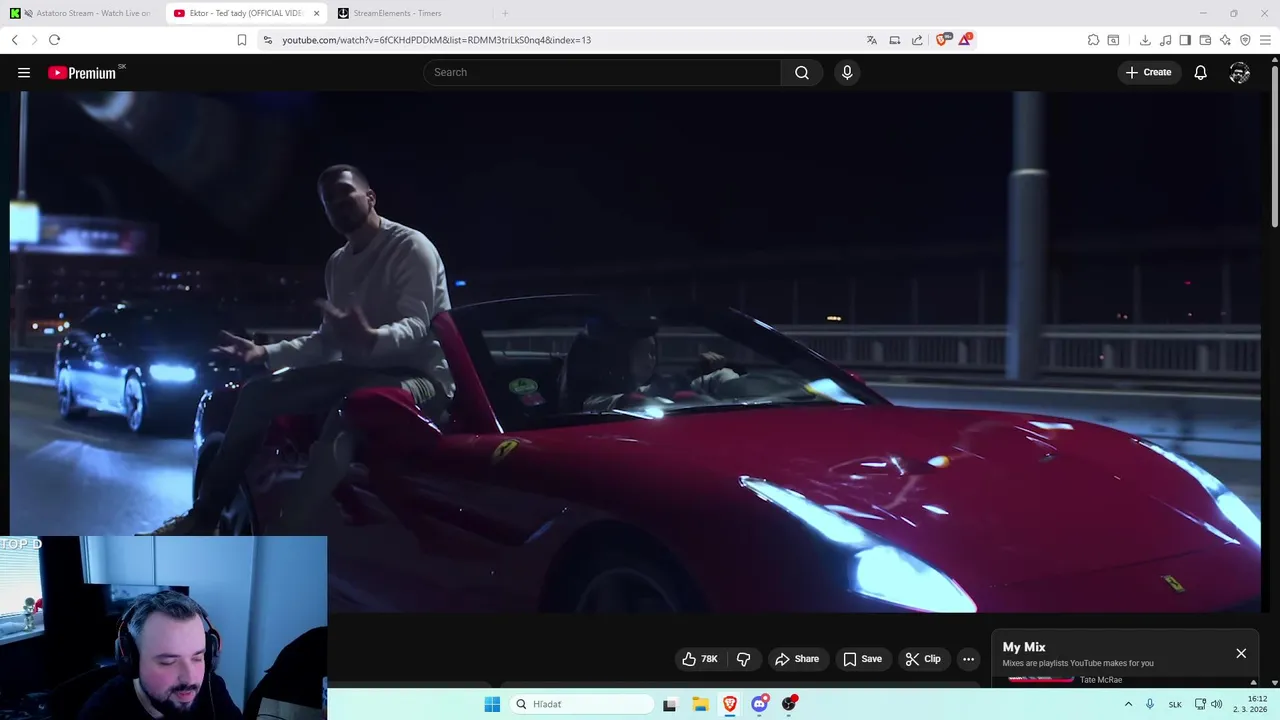Open the volume tray icon
The height and width of the screenshot is (720, 1280).
click(1217, 704)
